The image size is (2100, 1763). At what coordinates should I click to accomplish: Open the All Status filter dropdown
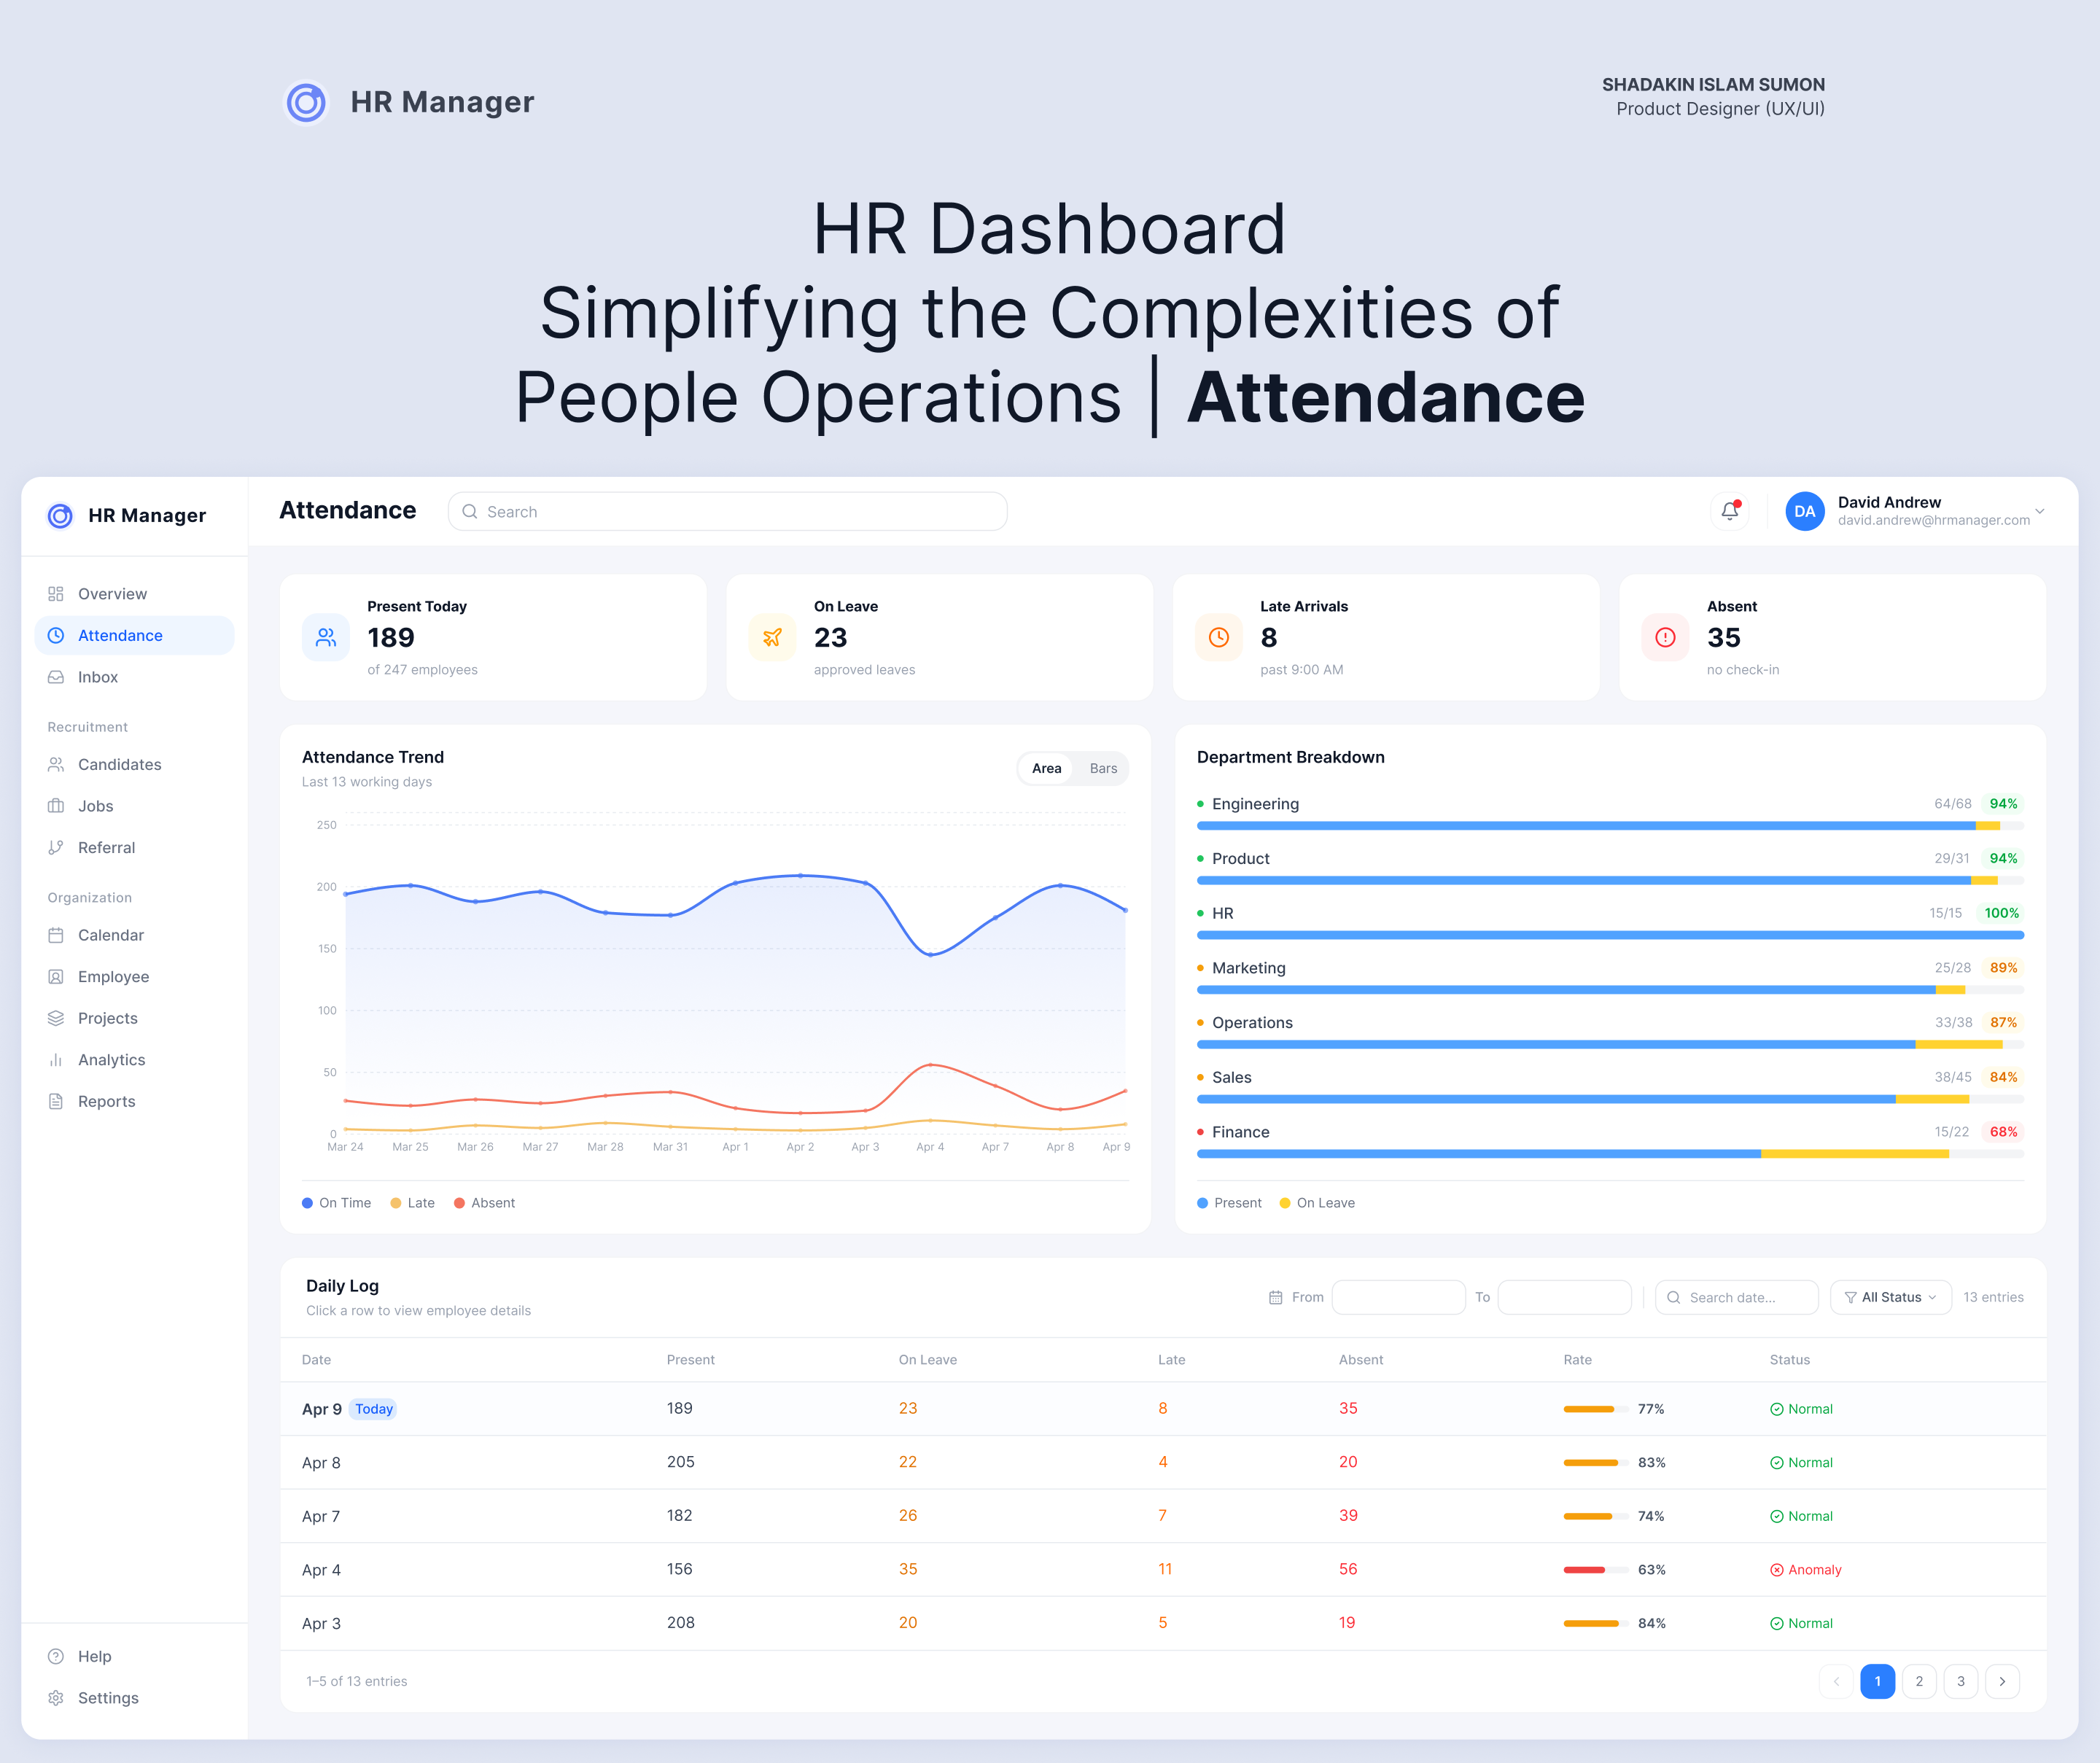click(x=1889, y=1297)
